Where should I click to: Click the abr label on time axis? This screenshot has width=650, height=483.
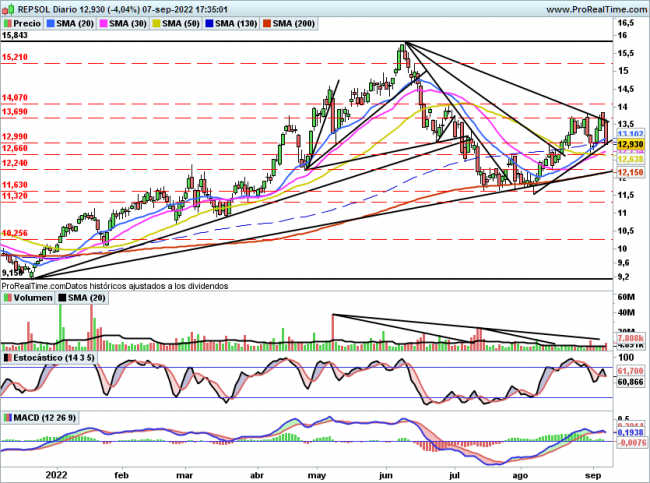pyautogui.click(x=257, y=475)
